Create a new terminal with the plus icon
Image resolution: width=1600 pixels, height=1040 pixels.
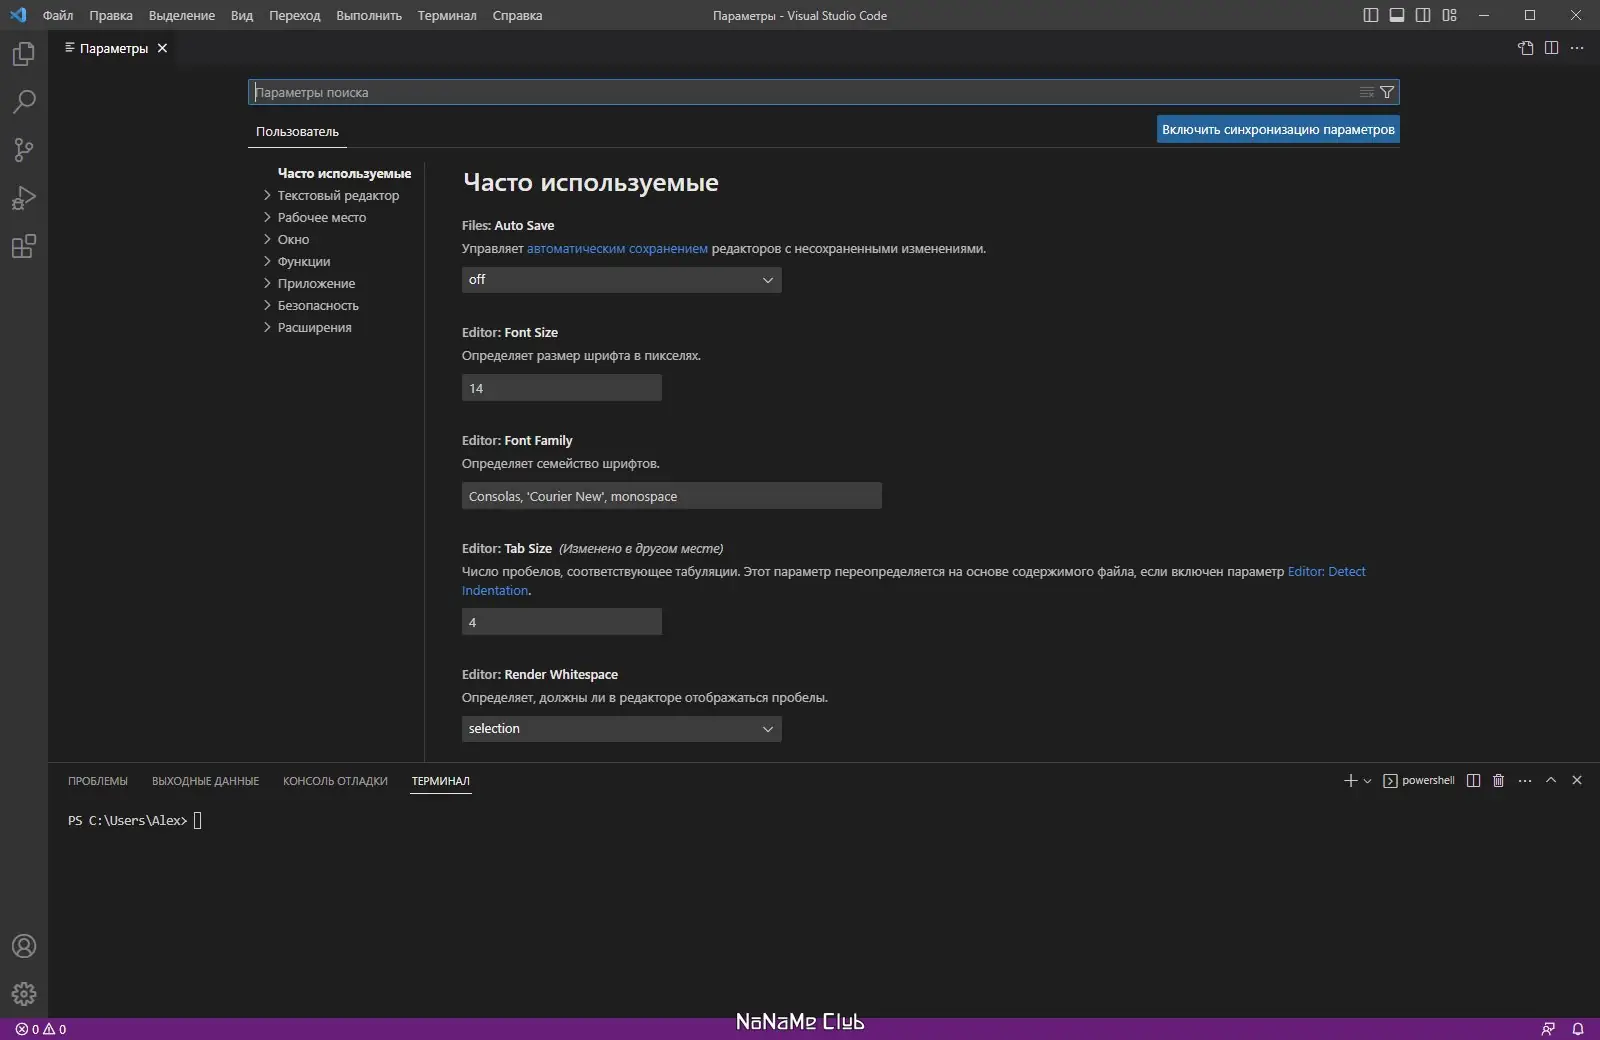tap(1348, 781)
